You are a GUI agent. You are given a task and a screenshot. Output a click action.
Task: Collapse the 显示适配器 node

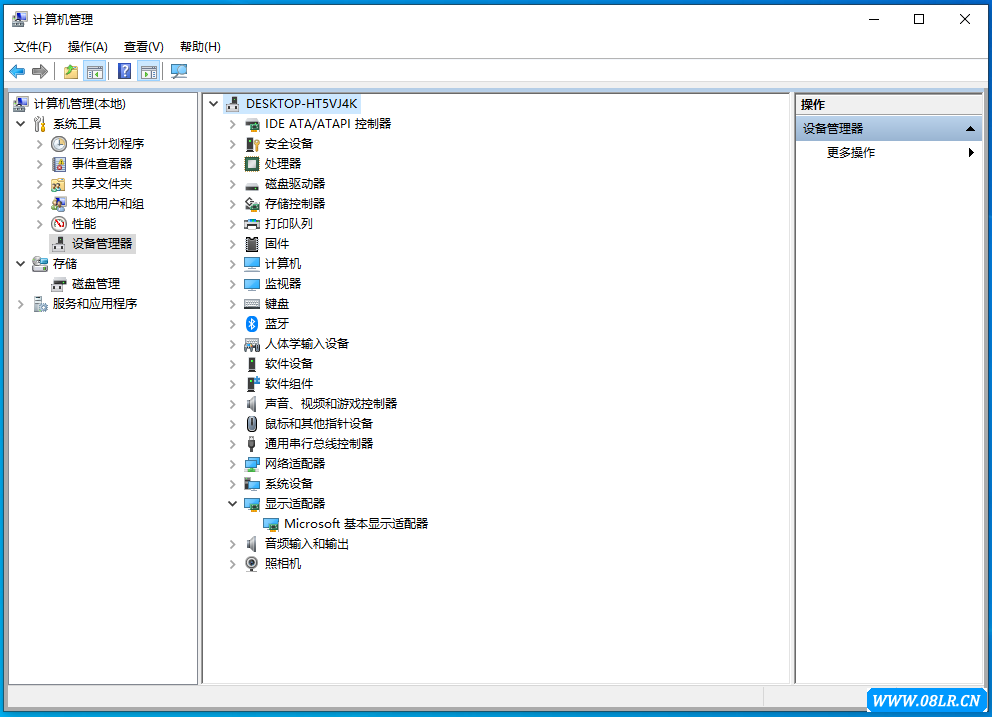pyautogui.click(x=233, y=504)
